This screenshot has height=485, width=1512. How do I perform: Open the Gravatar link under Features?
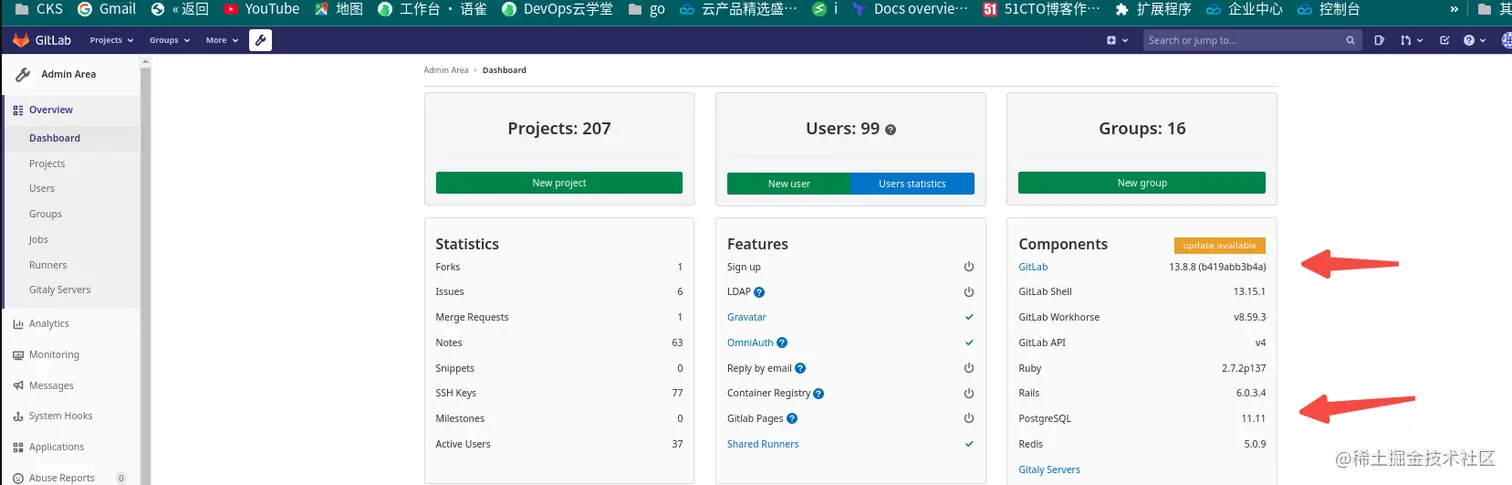[x=747, y=317]
